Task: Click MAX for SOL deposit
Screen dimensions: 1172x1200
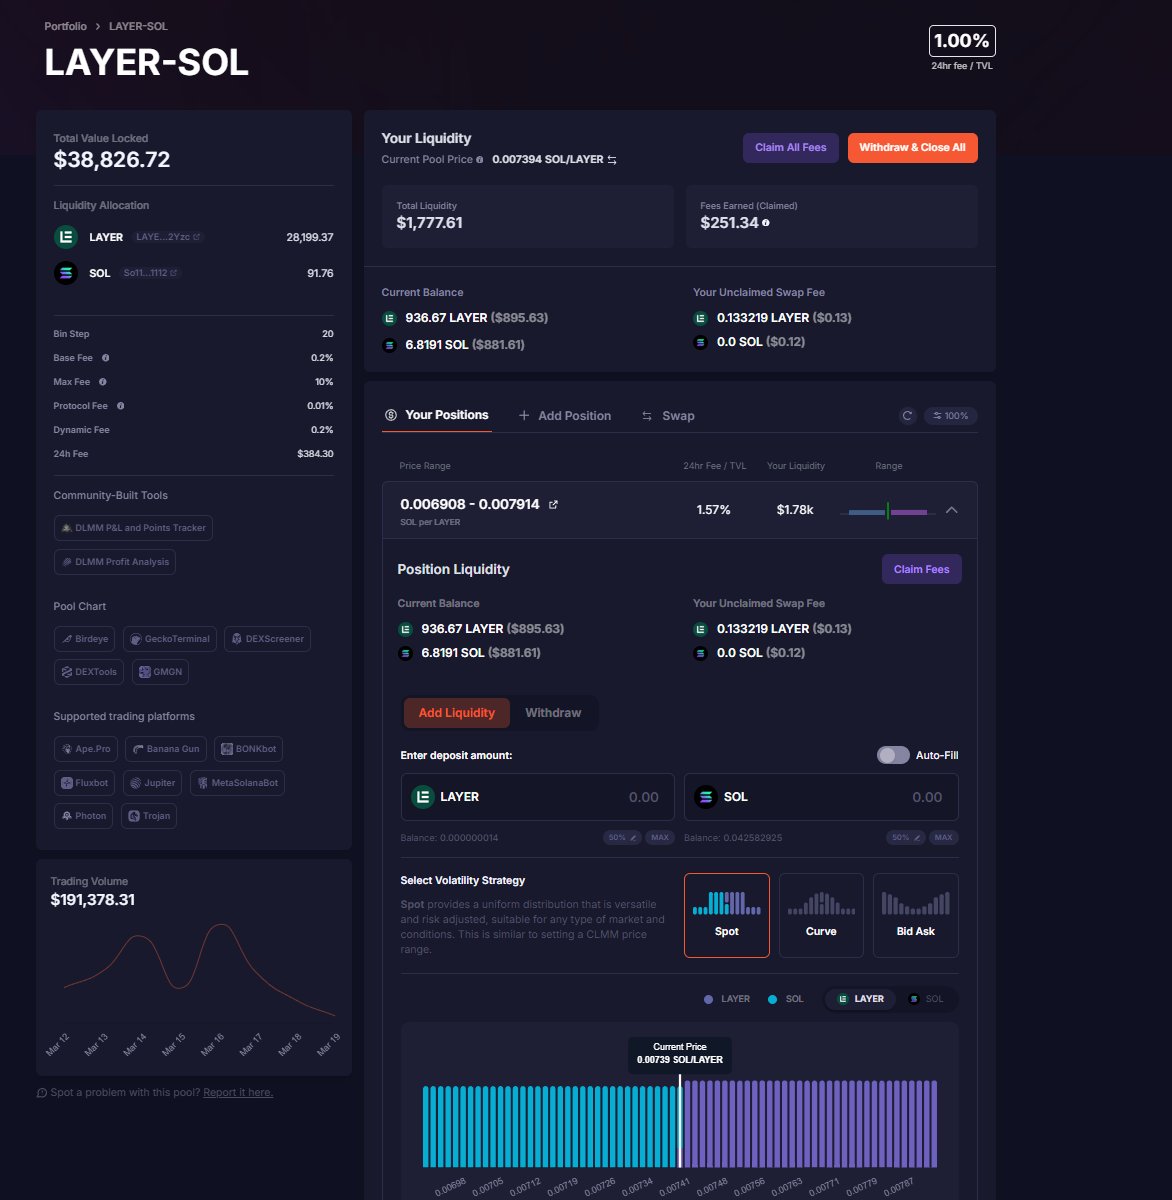Action: 943,838
